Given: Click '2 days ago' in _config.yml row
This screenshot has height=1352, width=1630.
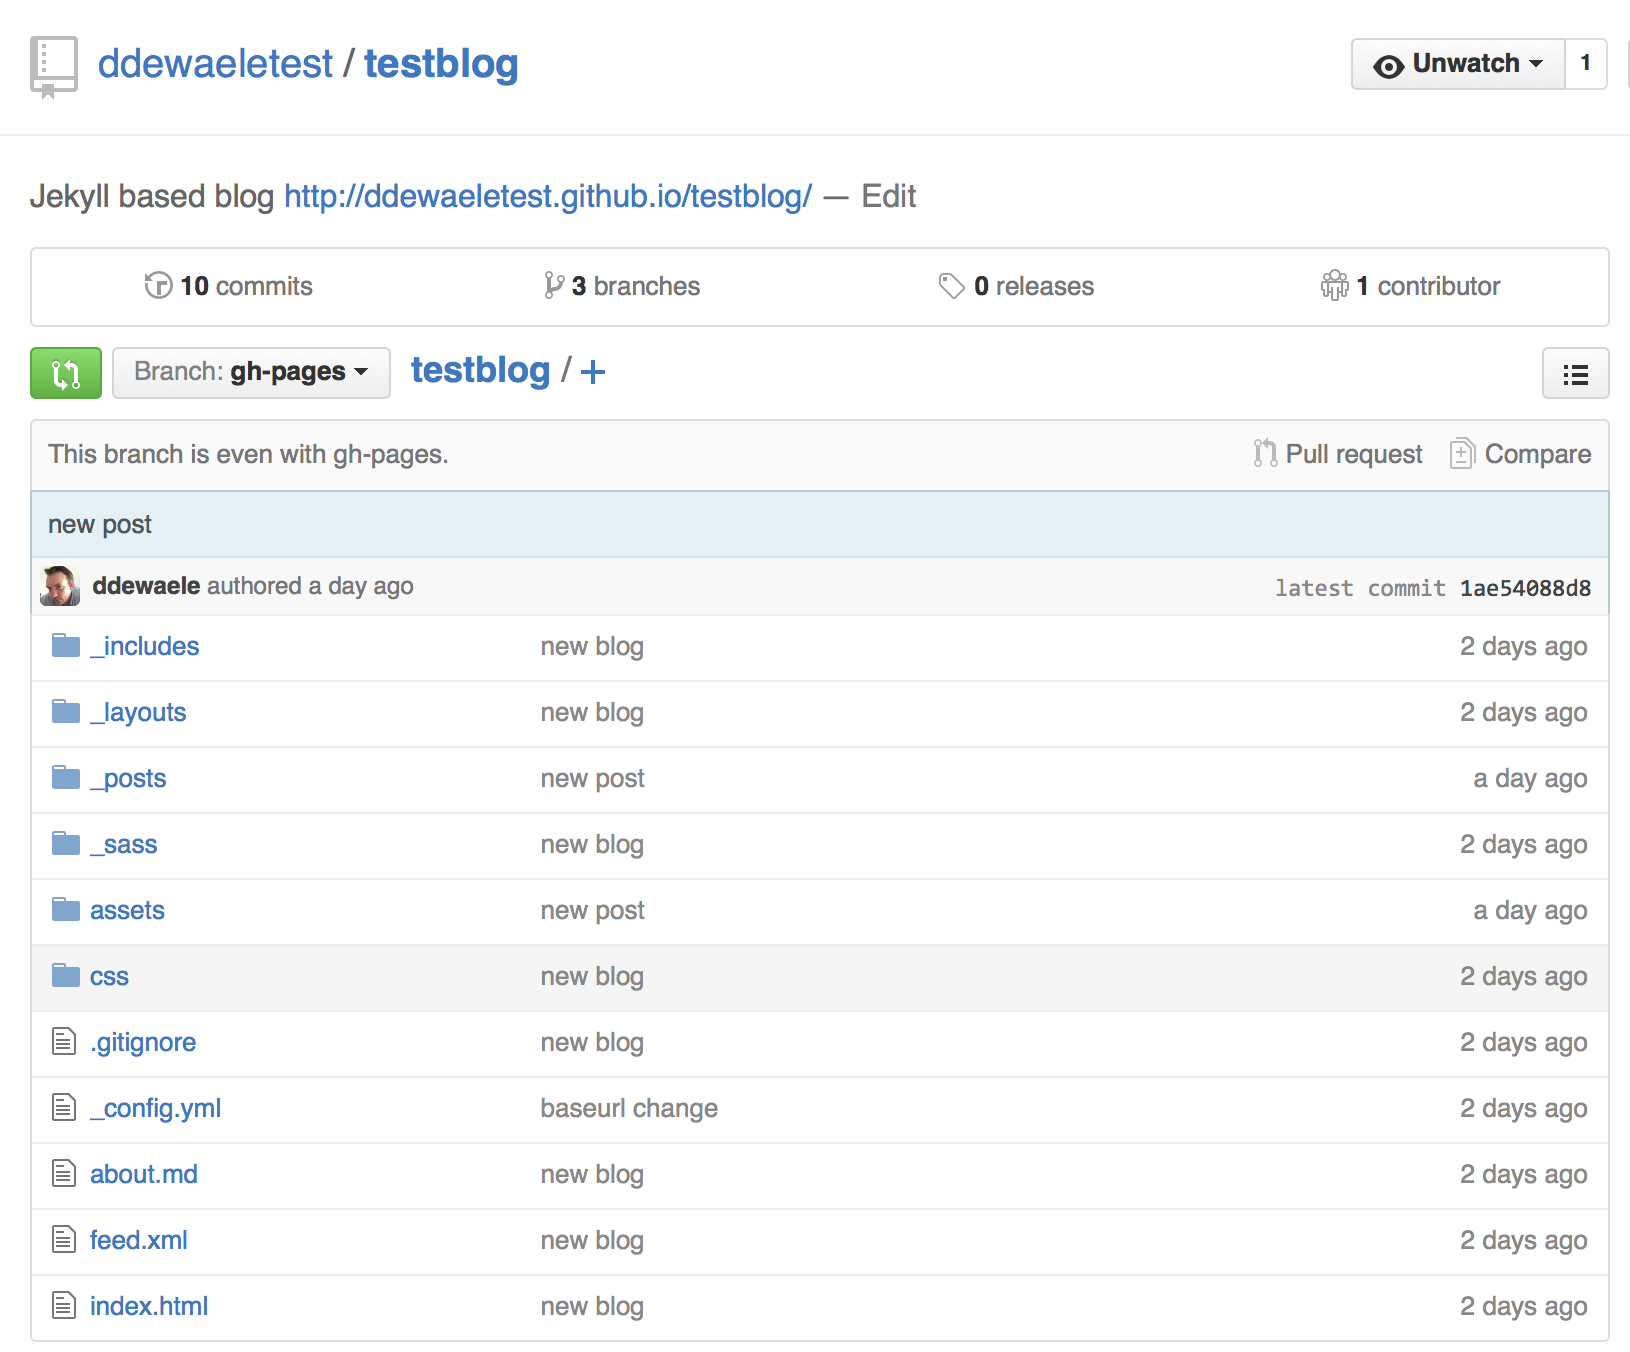Looking at the screenshot, I should [x=1523, y=1108].
